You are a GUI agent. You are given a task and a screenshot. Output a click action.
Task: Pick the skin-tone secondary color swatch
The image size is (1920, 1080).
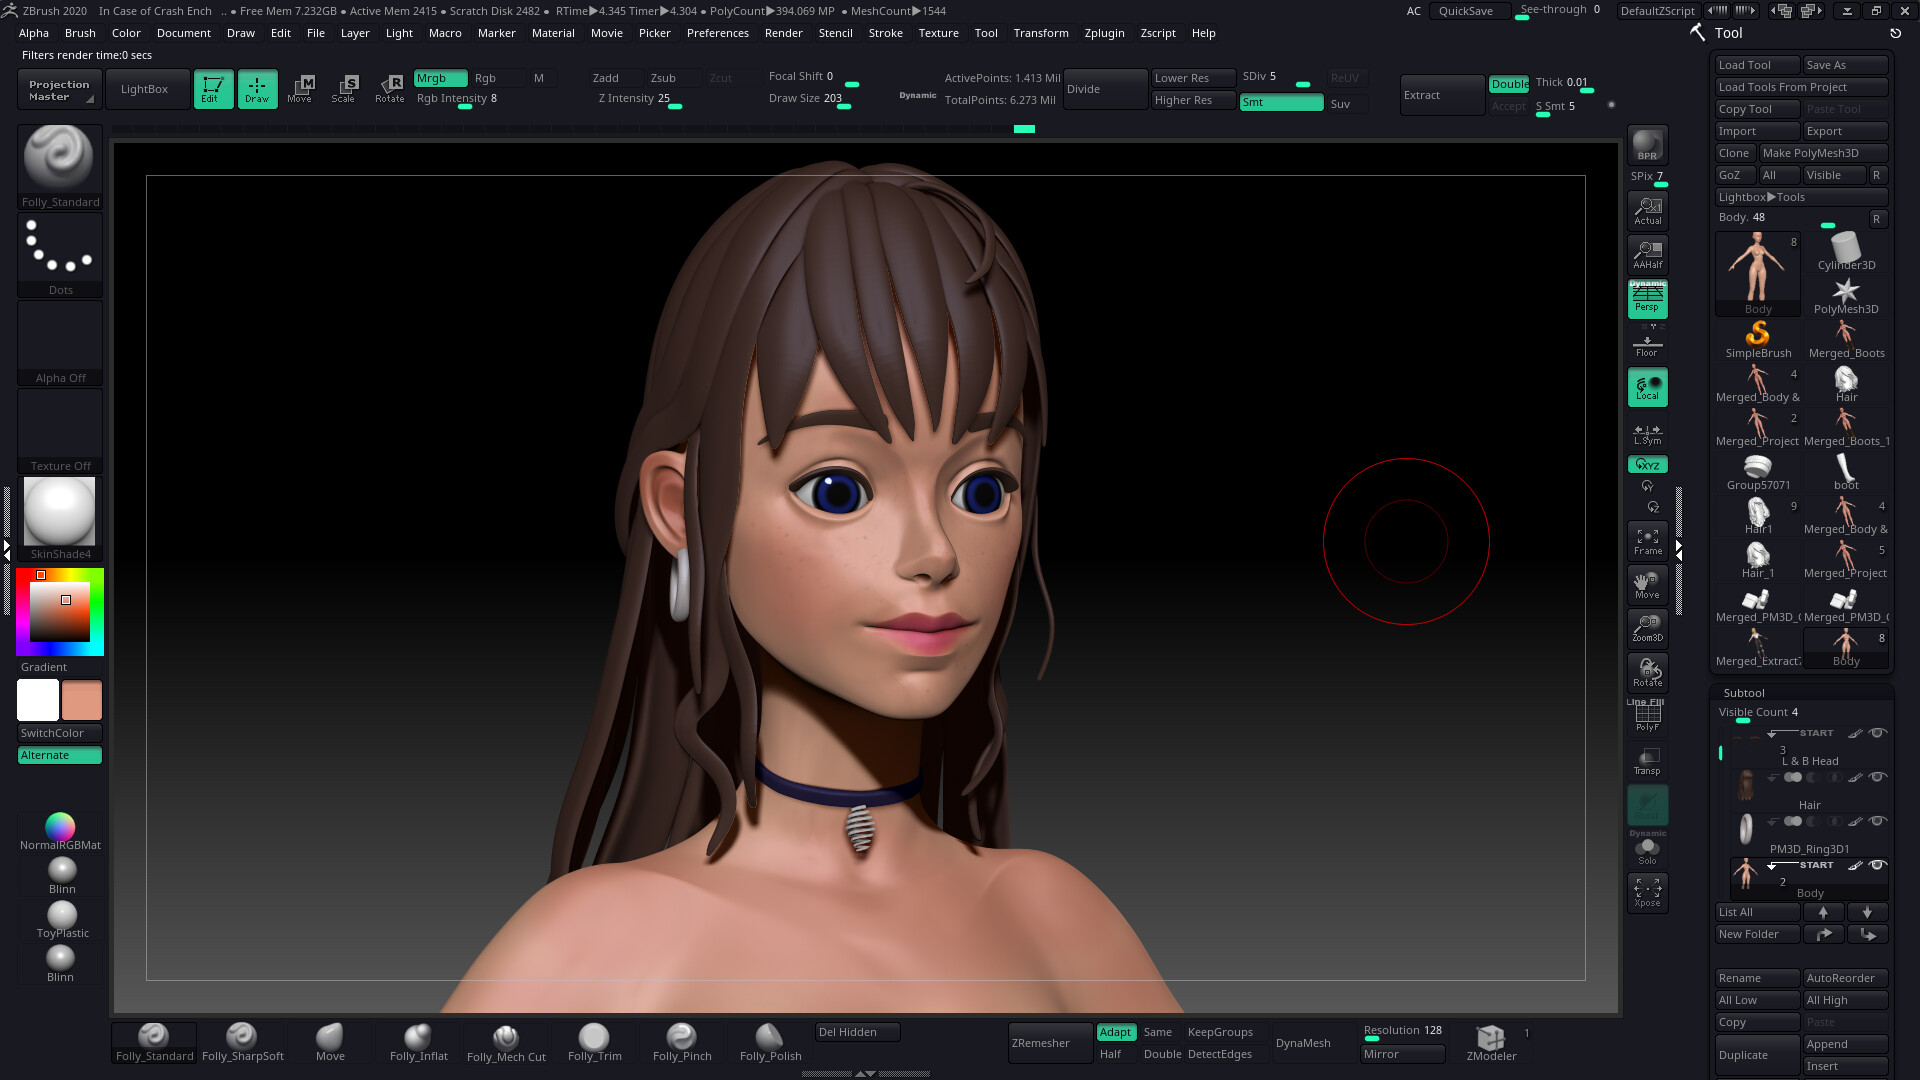click(x=82, y=700)
